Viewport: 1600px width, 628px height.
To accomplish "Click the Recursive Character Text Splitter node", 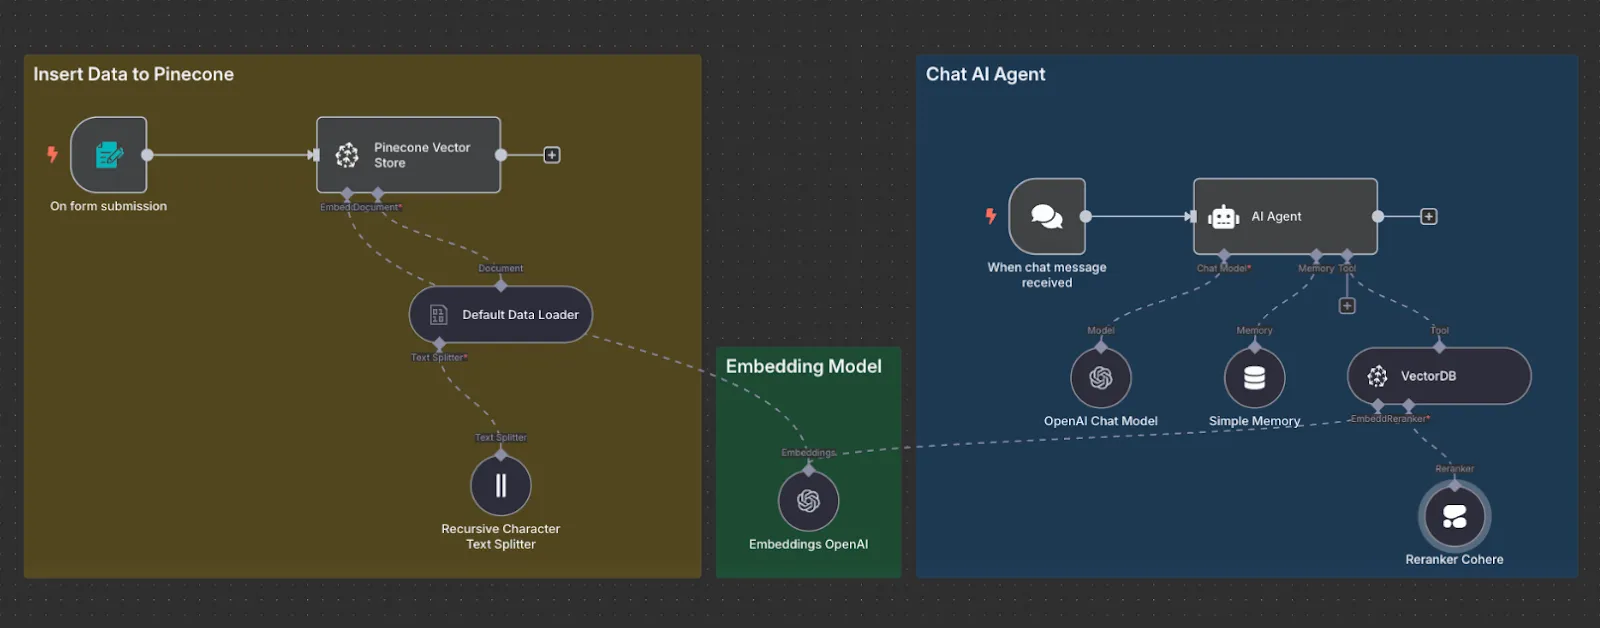I will [x=501, y=485].
